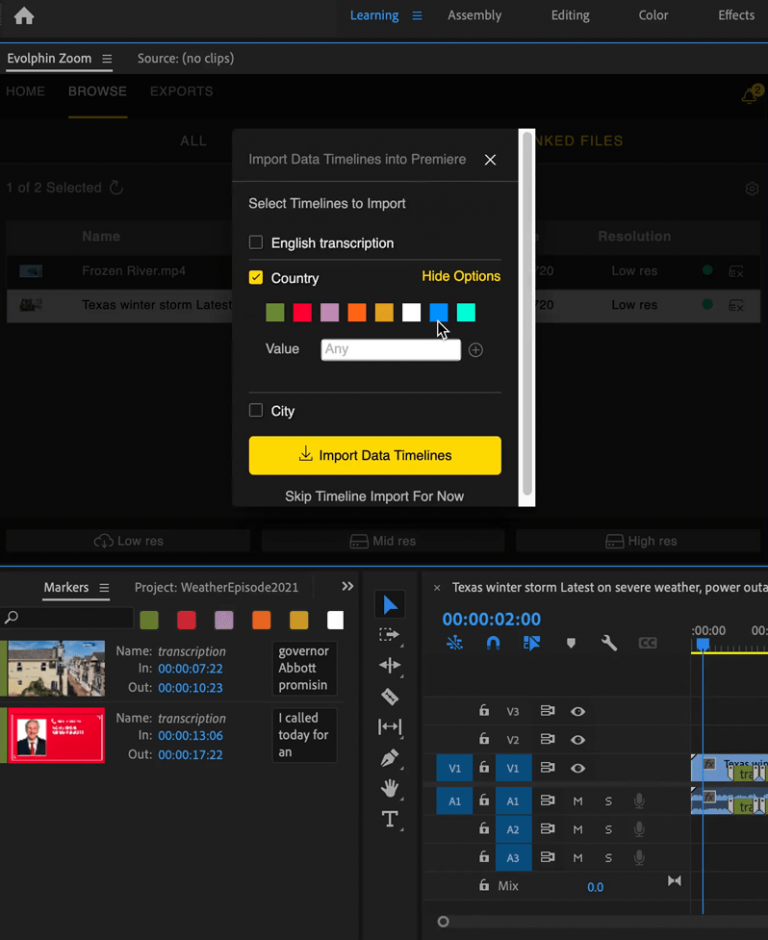Screen dimensions: 768x940
Task: Expand the panel overflow chevrons
Action: pyautogui.click(x=348, y=587)
